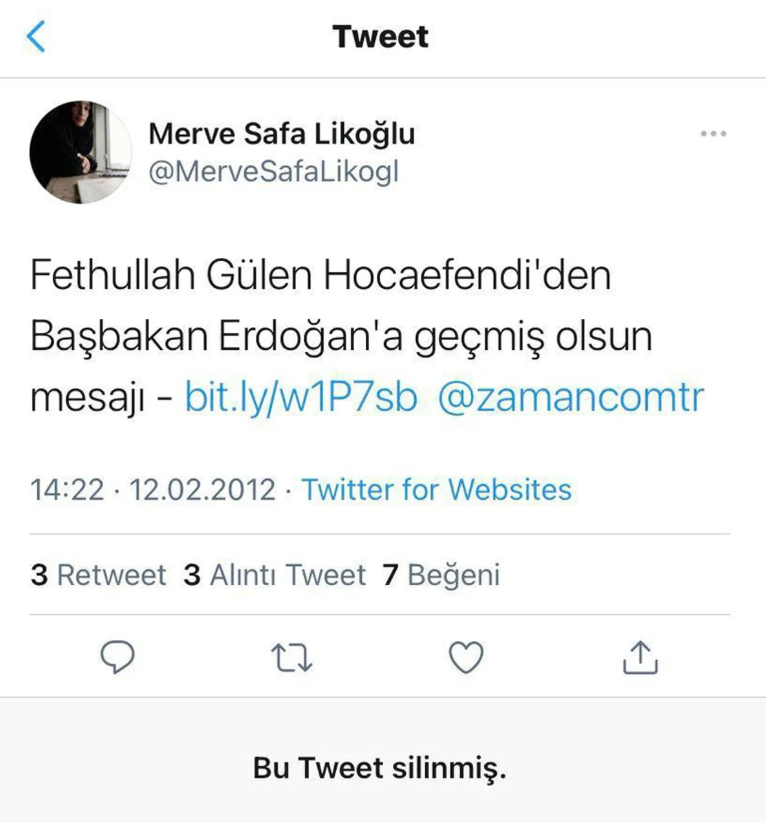
Task: Tap the display name Merve Safa Likoğlu
Action: pos(282,133)
